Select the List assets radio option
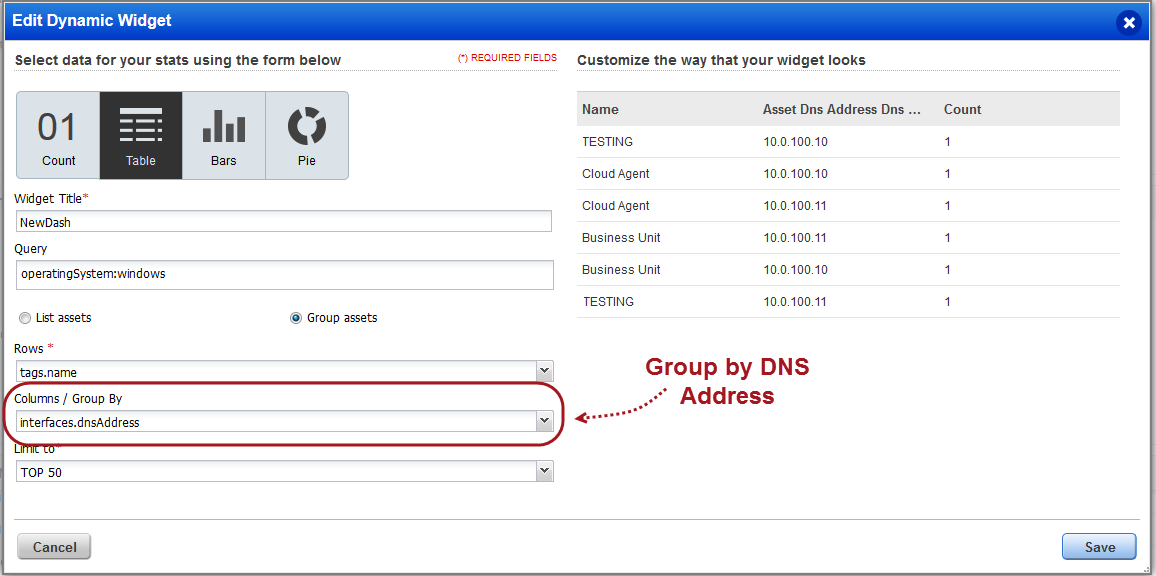 (25, 318)
